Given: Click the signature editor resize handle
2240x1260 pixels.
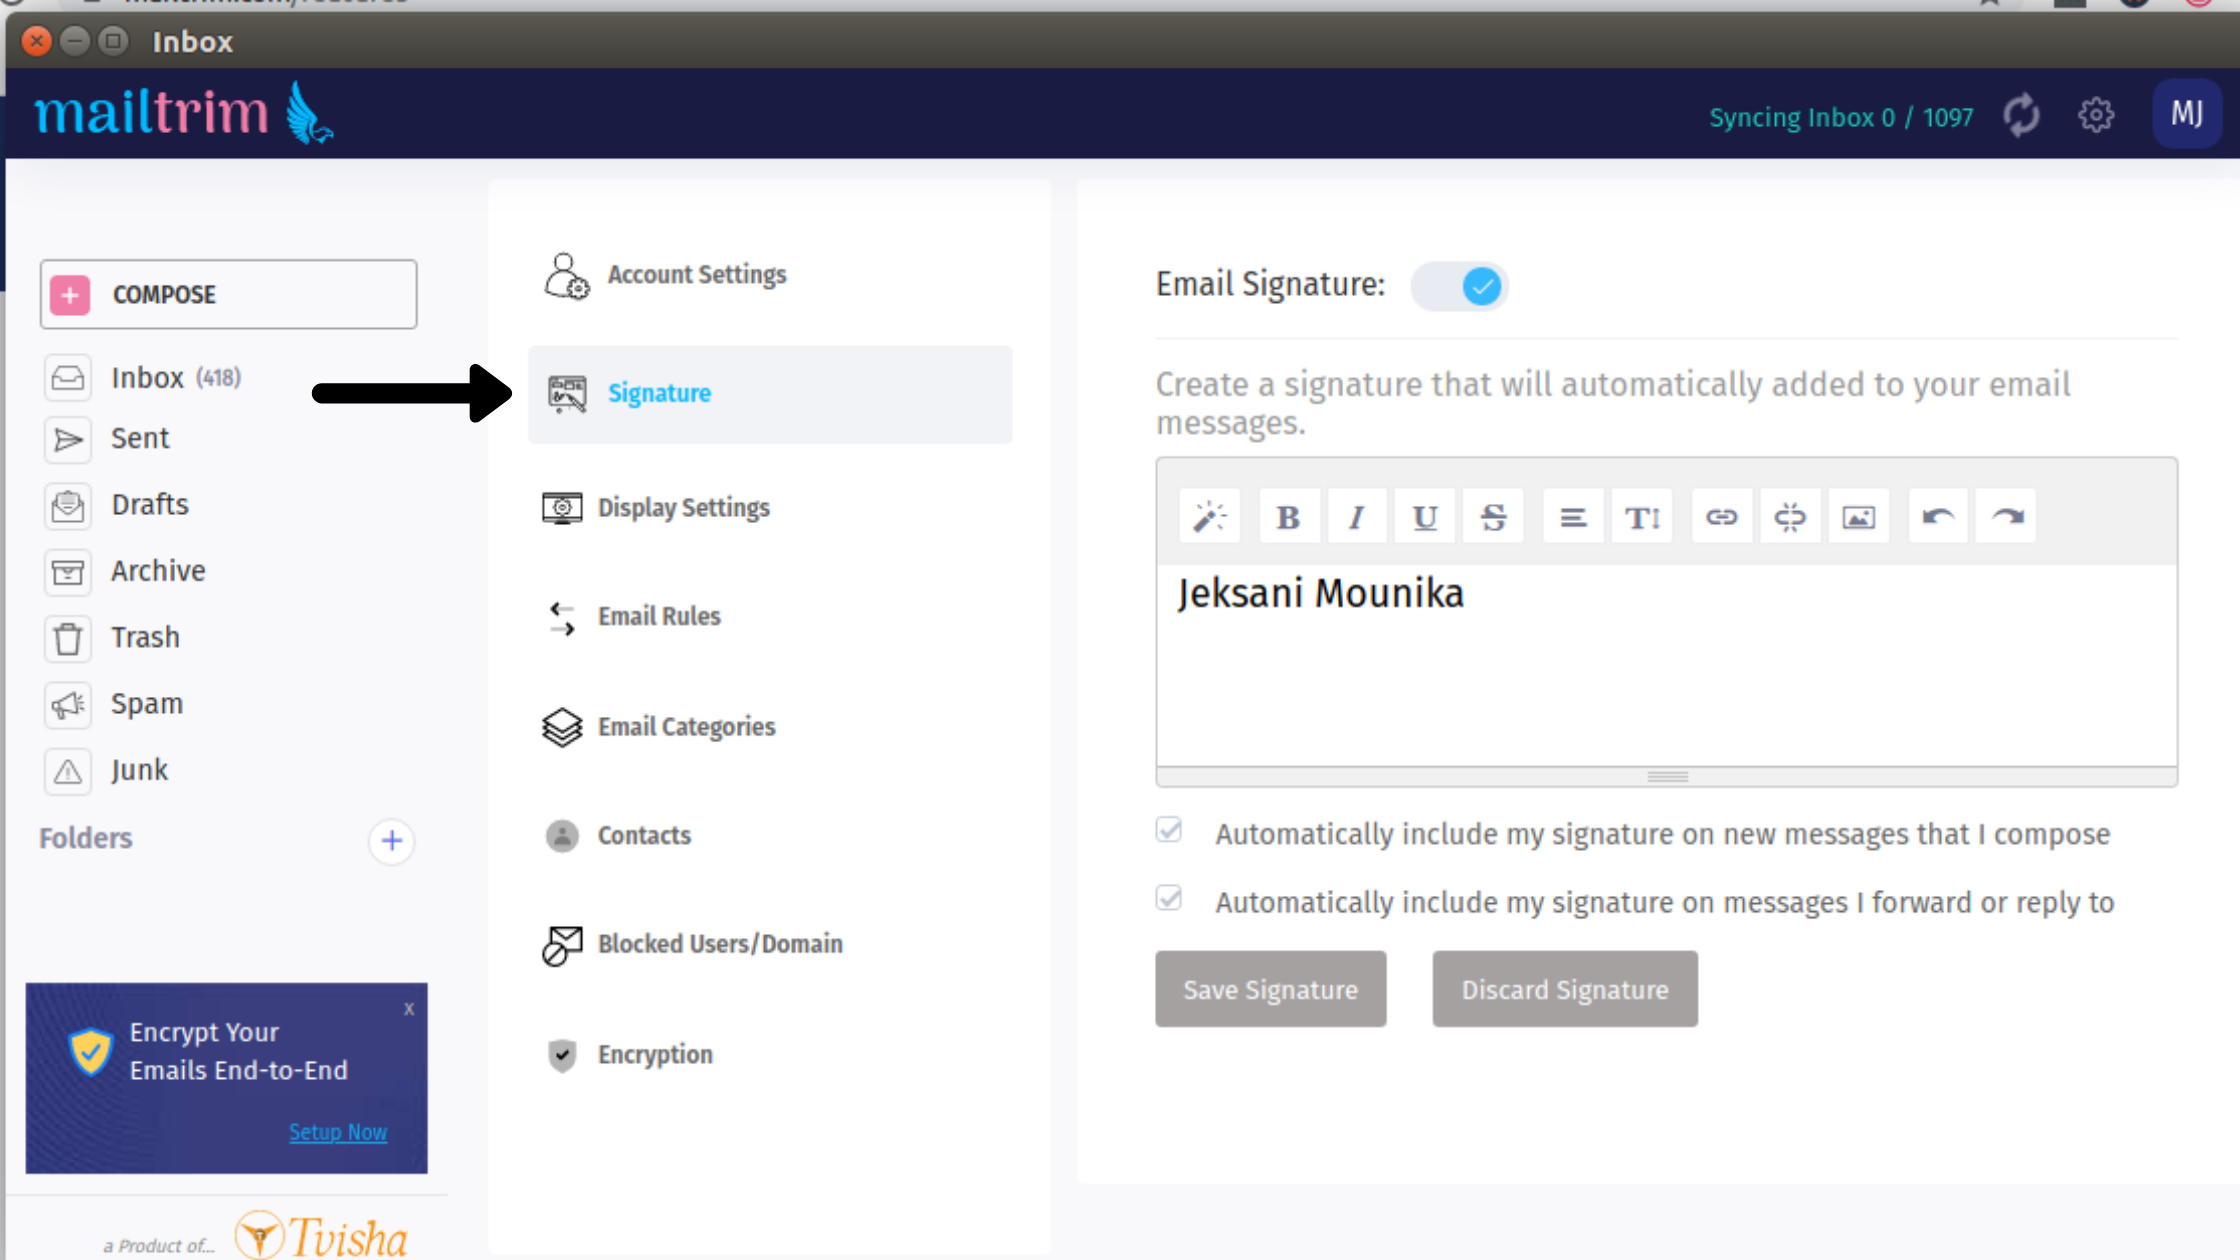Looking at the screenshot, I should tap(1667, 777).
